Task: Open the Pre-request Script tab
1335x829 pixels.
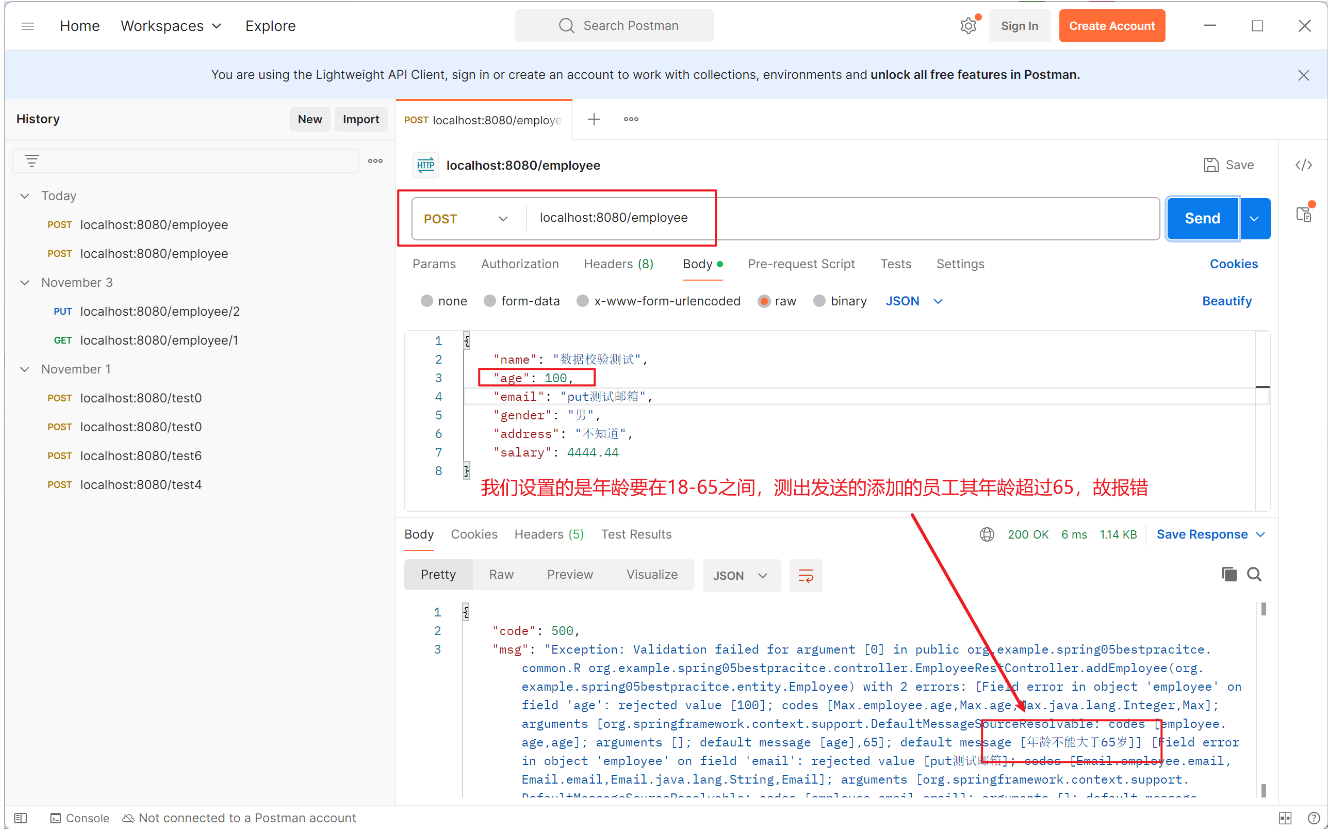Action: tap(801, 264)
